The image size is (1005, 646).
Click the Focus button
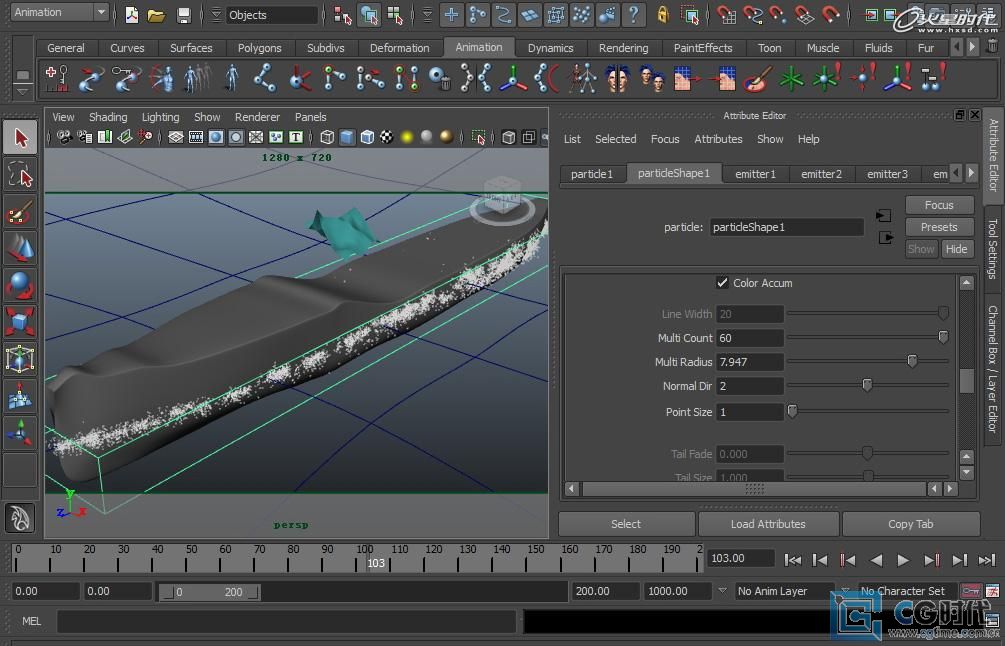(939, 205)
